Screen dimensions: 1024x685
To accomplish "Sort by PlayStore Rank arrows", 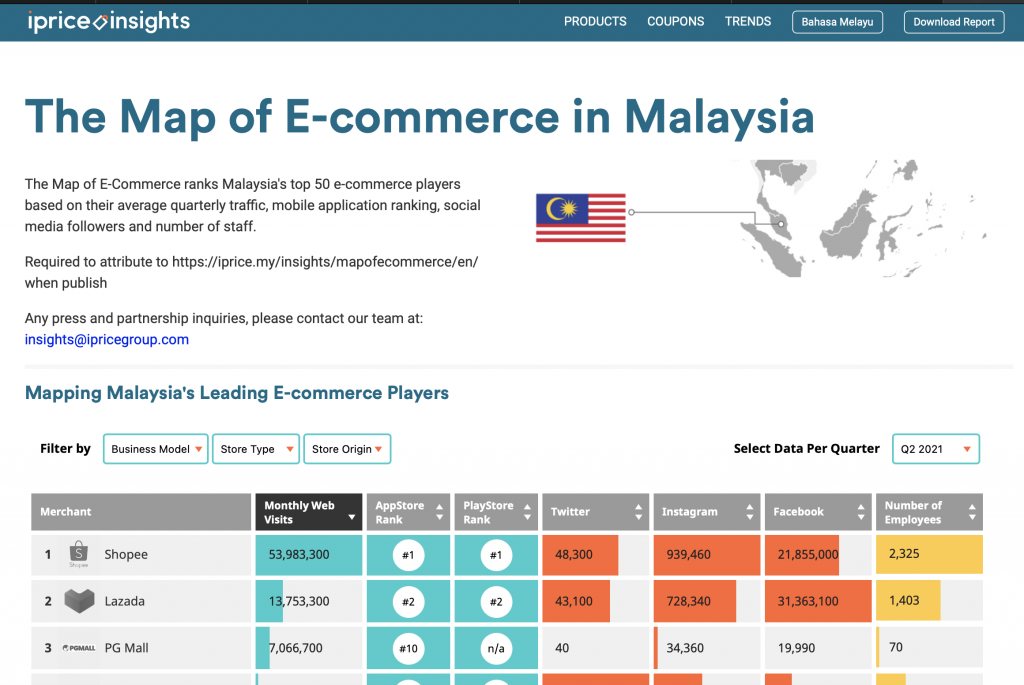I will [x=528, y=512].
